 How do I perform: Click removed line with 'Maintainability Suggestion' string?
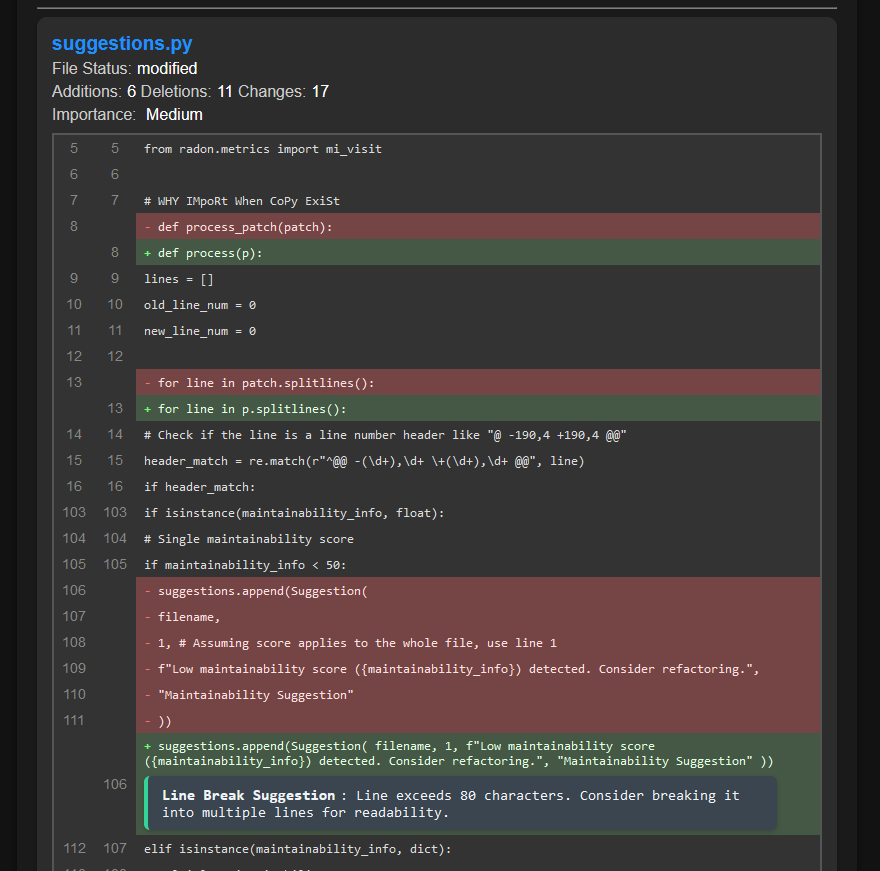(256, 695)
